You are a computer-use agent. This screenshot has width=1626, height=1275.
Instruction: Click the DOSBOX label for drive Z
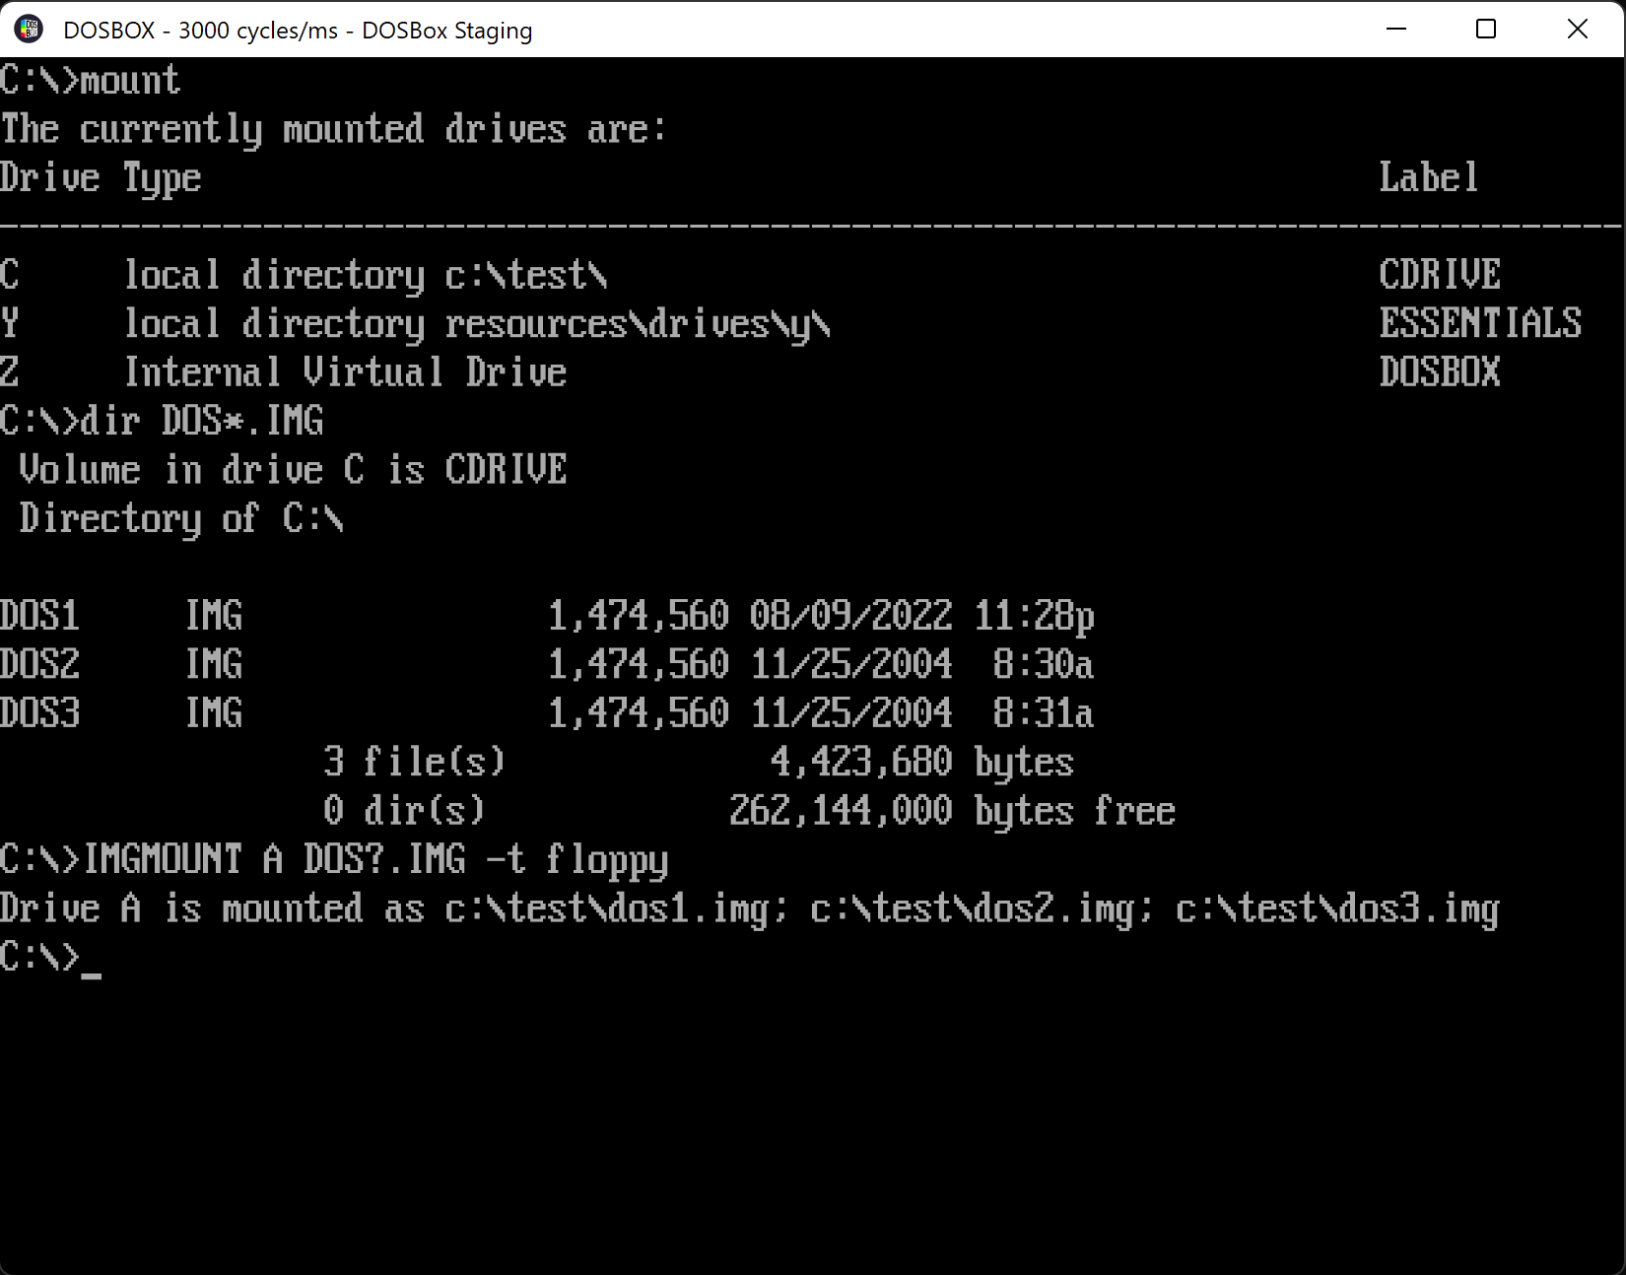[1439, 373]
